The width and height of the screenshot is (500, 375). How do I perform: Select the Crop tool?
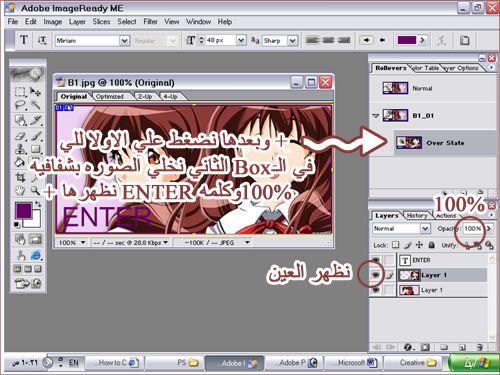point(20,177)
